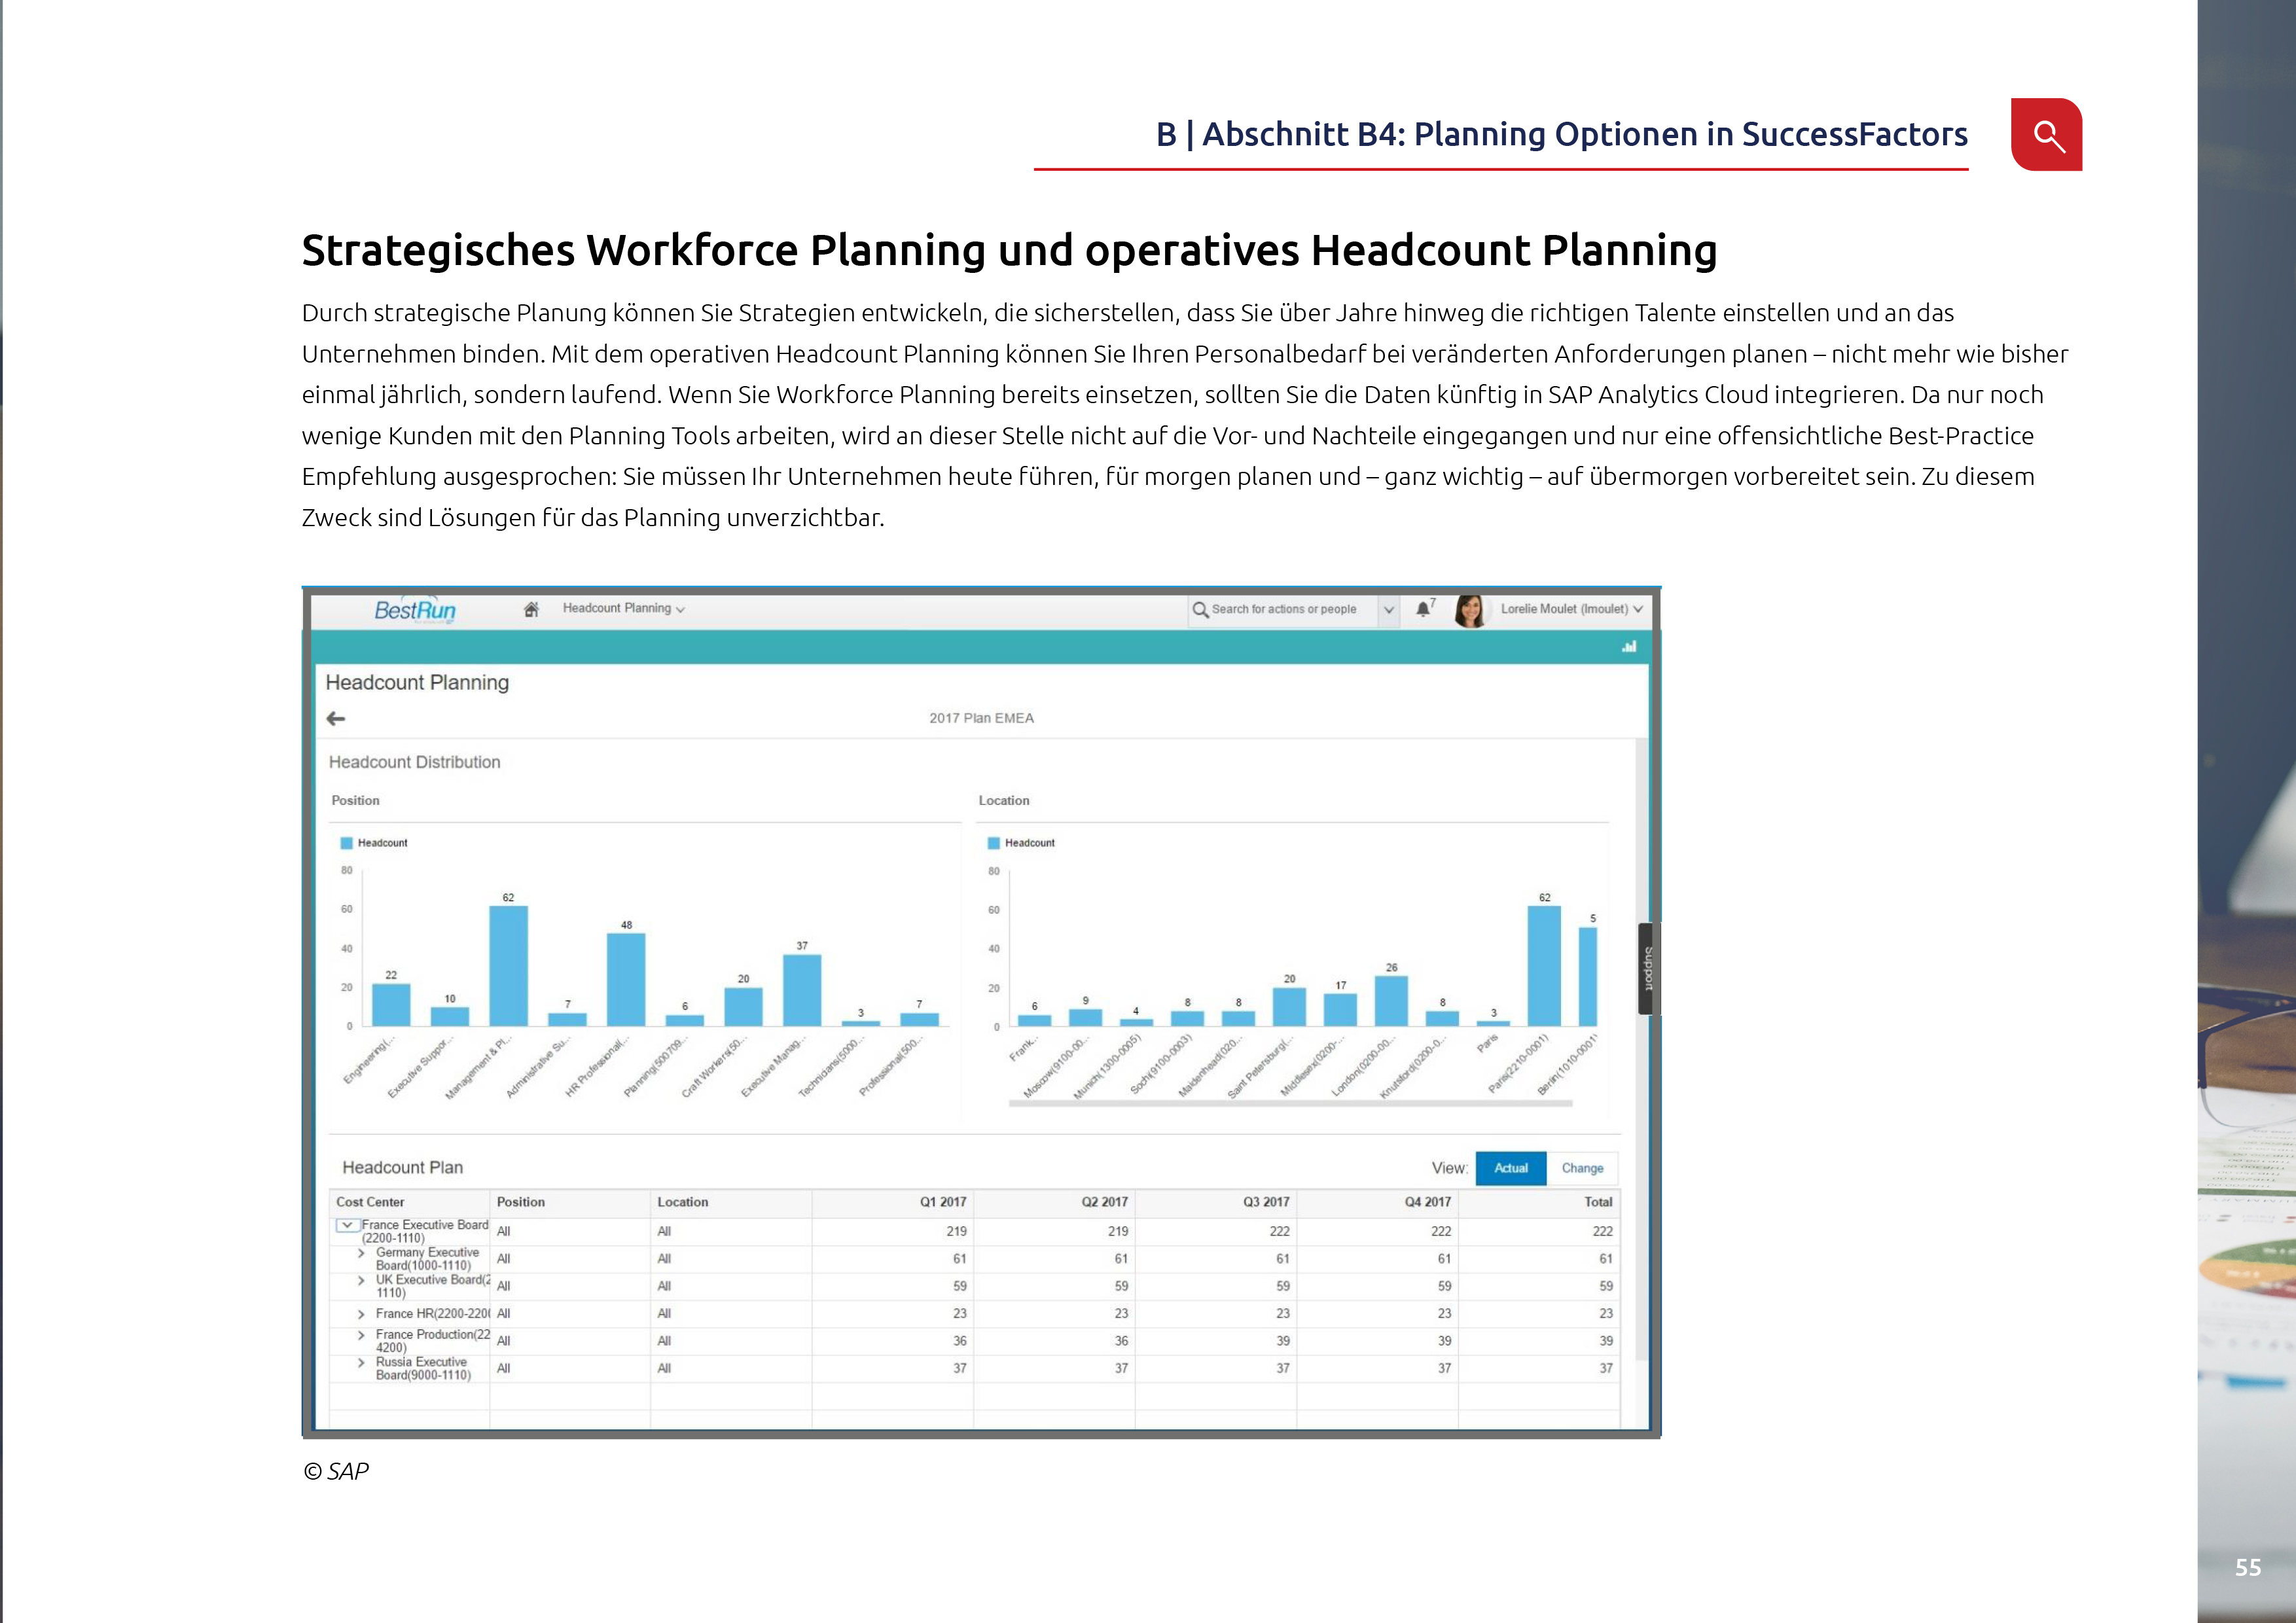Click the Location chart horizontal scrollbar
The width and height of the screenshot is (2296, 1623).
pos(1290,1103)
